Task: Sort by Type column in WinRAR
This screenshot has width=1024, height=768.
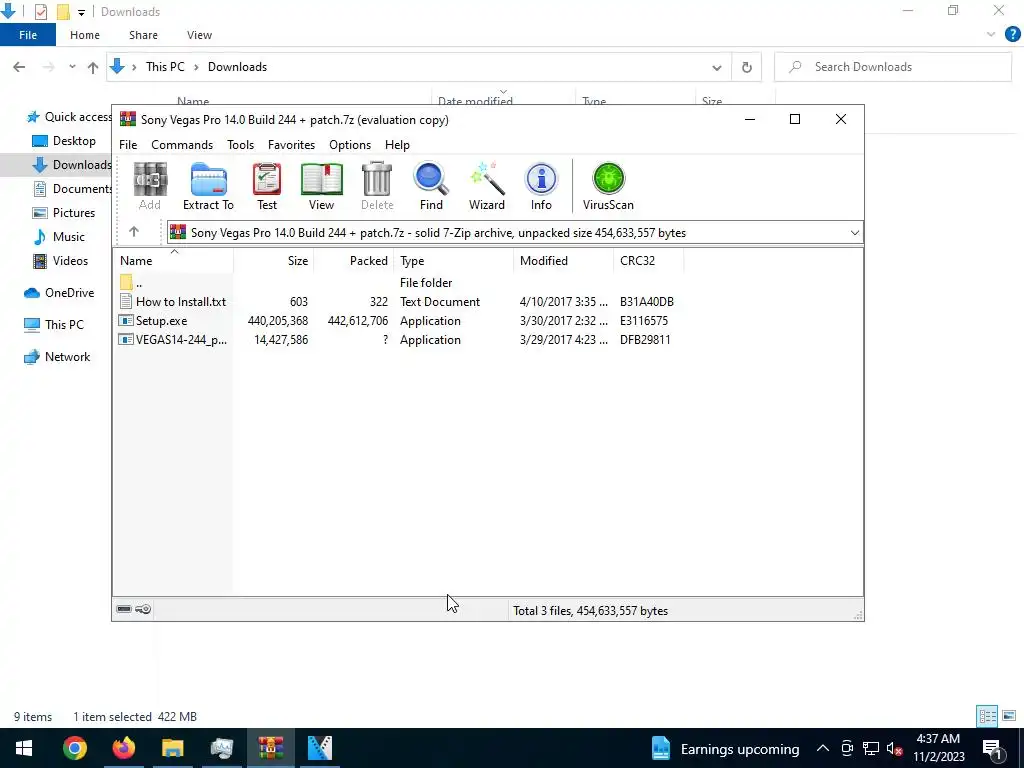Action: click(x=453, y=261)
